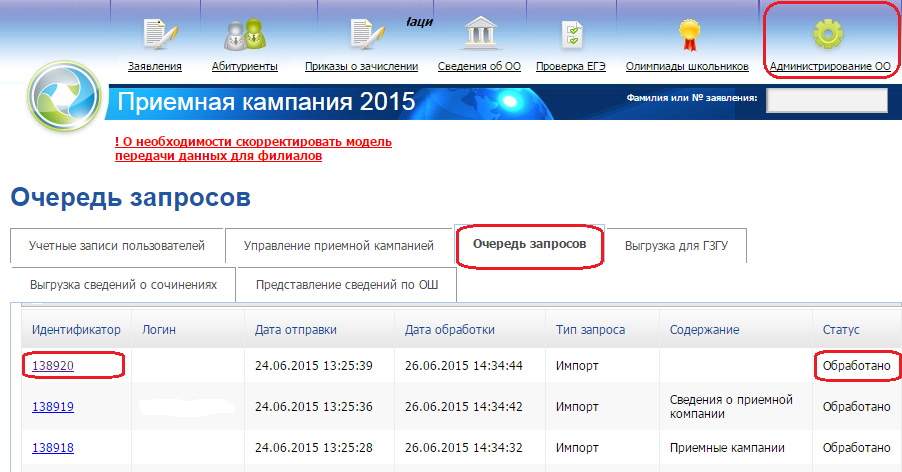Follow the Проверка ЕГЭ link
902x472 pixels.
pos(571,66)
